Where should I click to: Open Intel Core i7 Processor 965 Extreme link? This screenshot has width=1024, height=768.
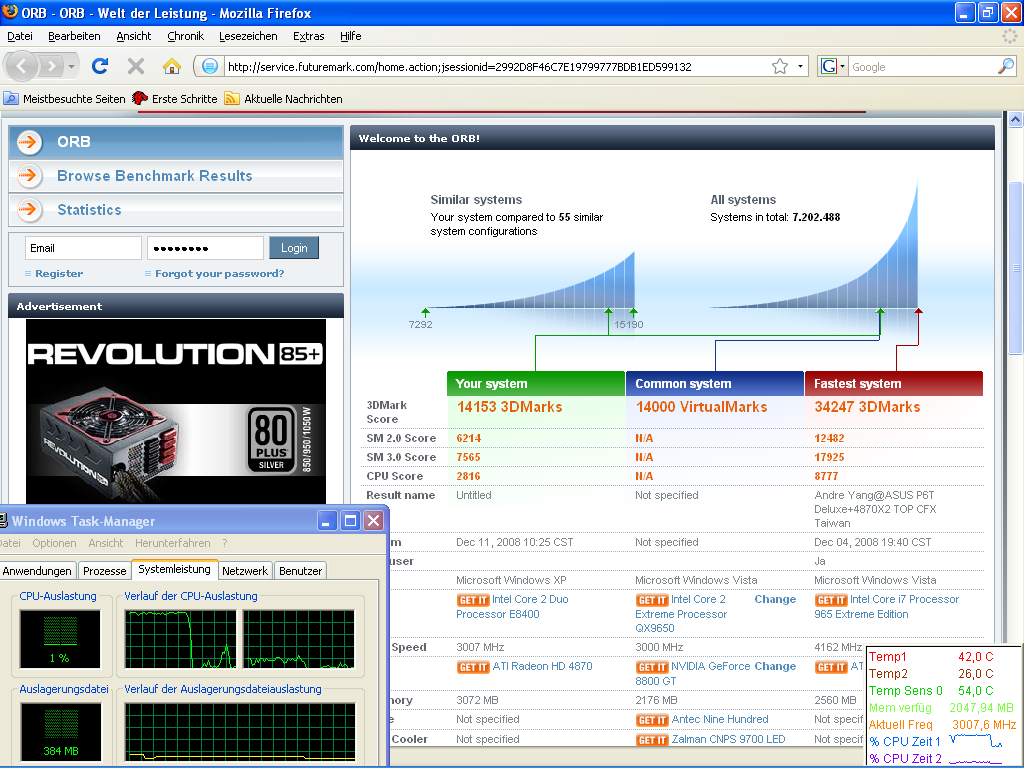pos(887,607)
